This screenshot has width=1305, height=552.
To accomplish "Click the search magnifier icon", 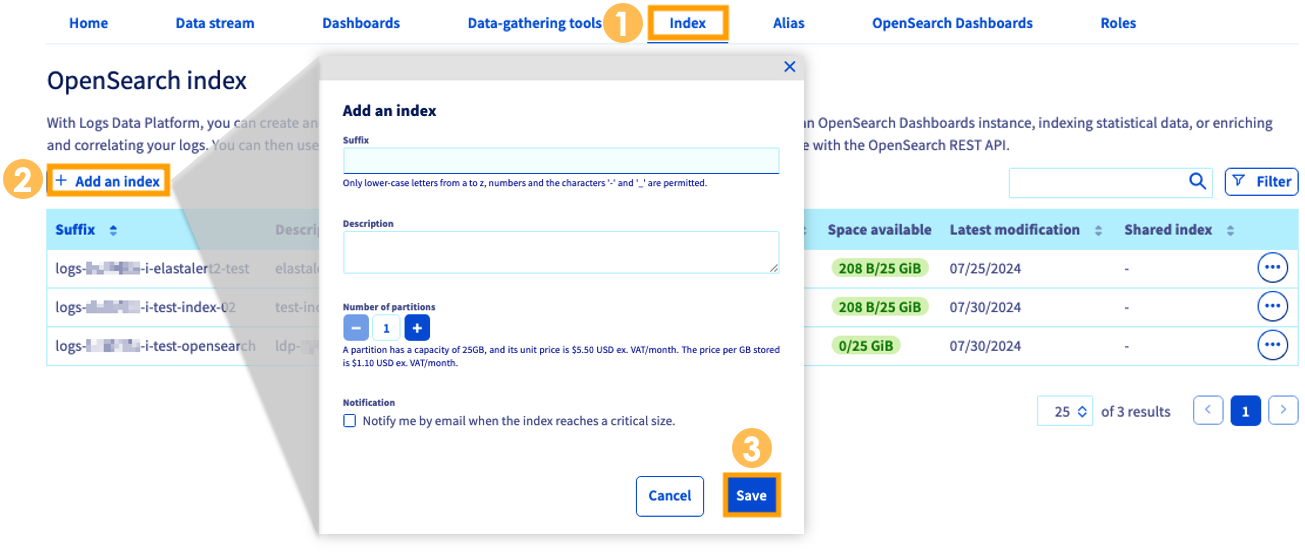I will click(x=1197, y=181).
